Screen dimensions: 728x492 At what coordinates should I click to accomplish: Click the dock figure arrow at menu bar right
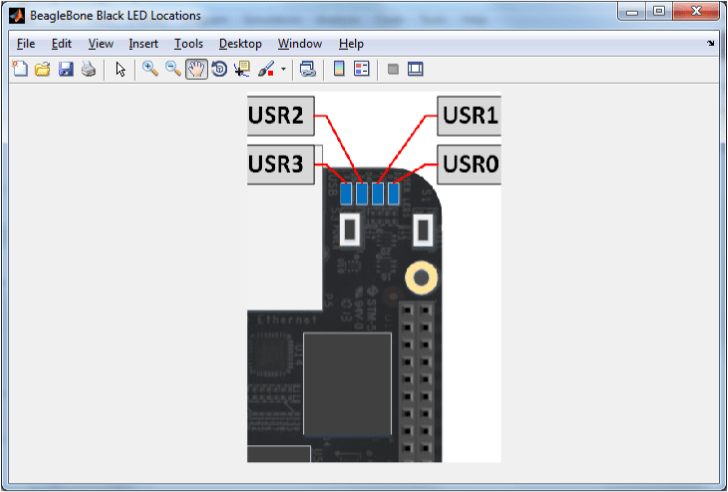click(x=710, y=44)
